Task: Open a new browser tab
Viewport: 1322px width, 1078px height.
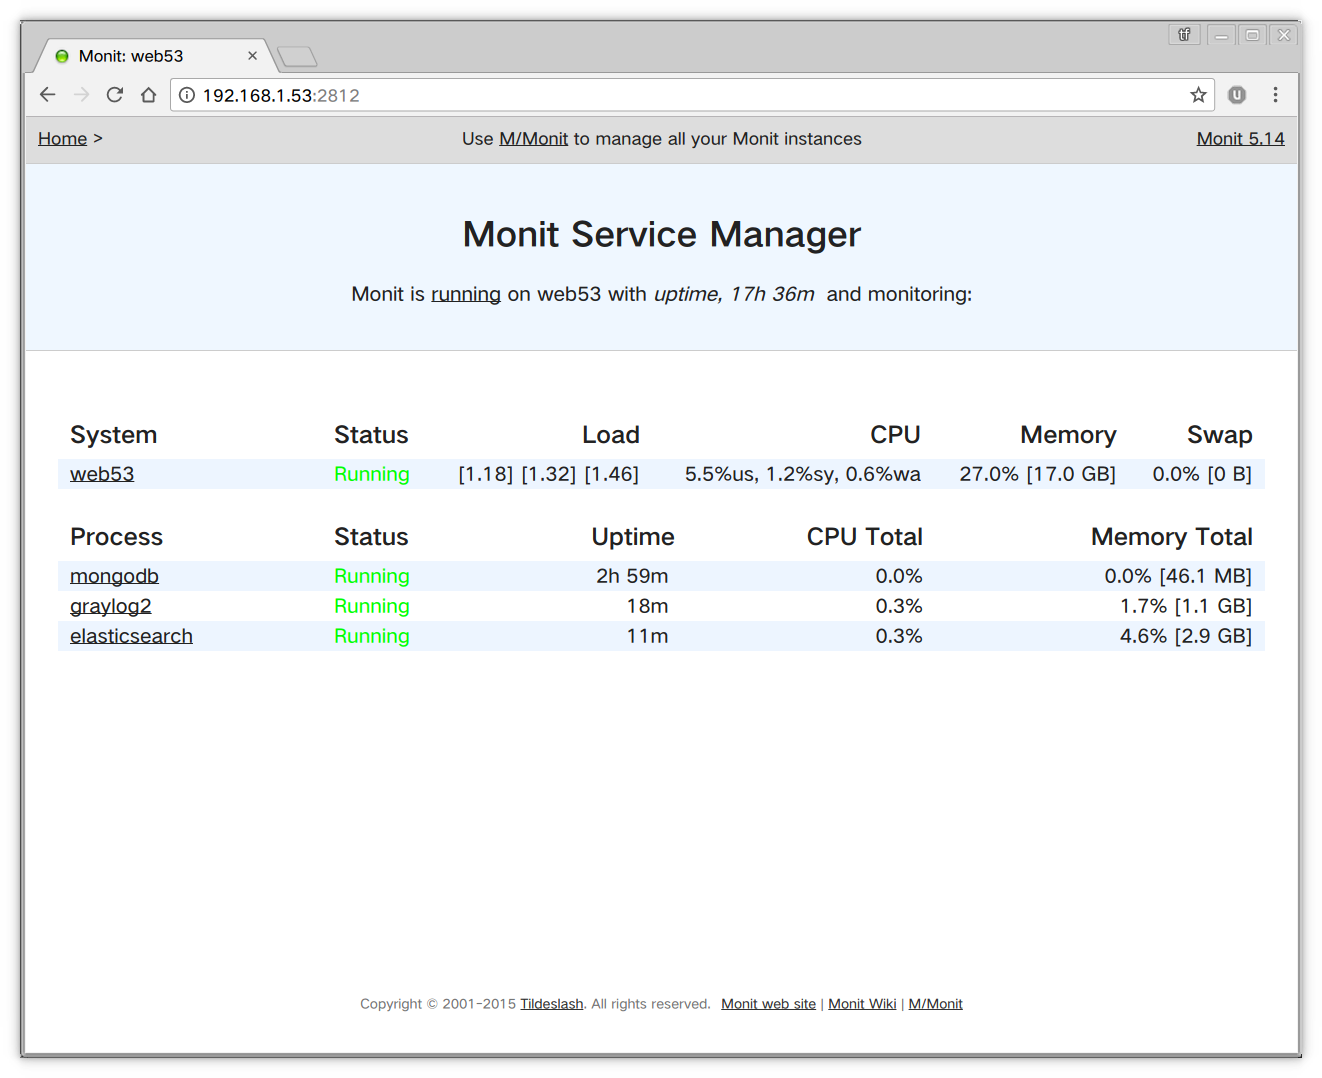Action: tap(297, 56)
